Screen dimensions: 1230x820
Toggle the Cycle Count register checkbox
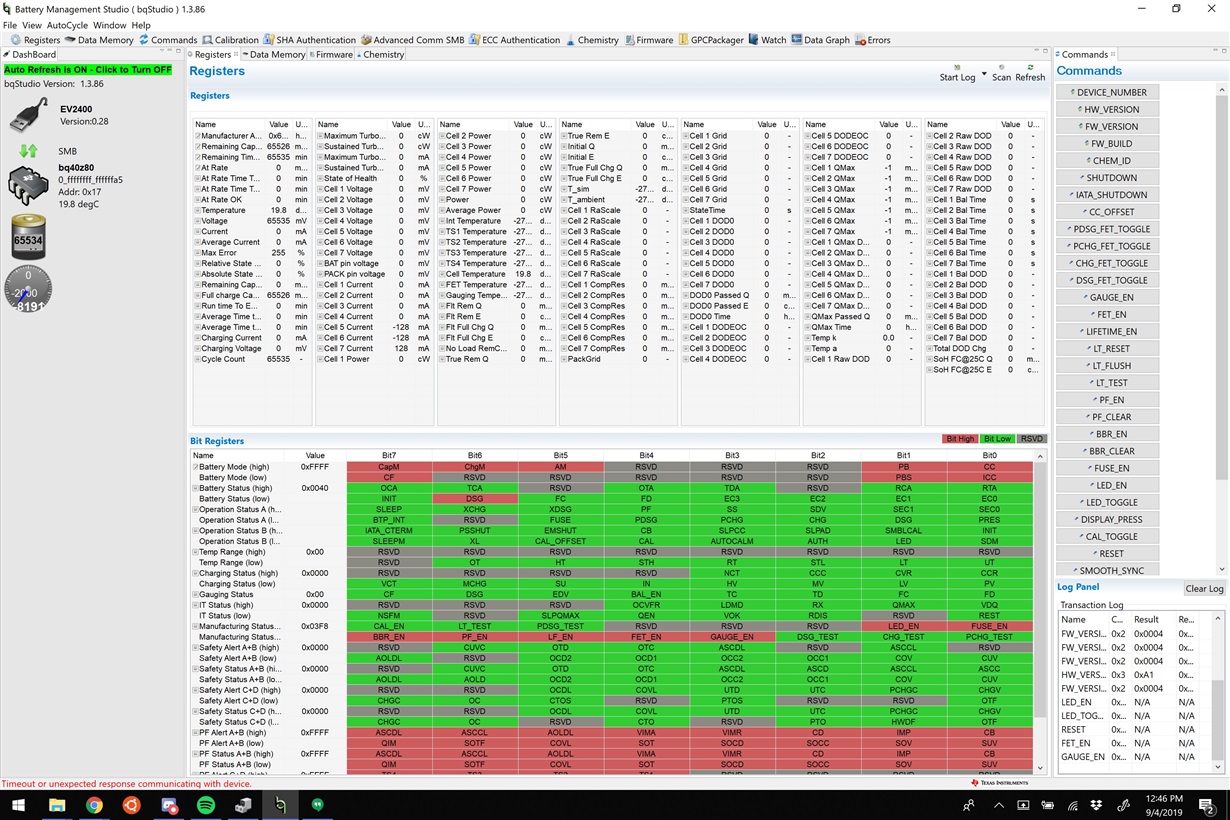pyautogui.click(x=198, y=359)
